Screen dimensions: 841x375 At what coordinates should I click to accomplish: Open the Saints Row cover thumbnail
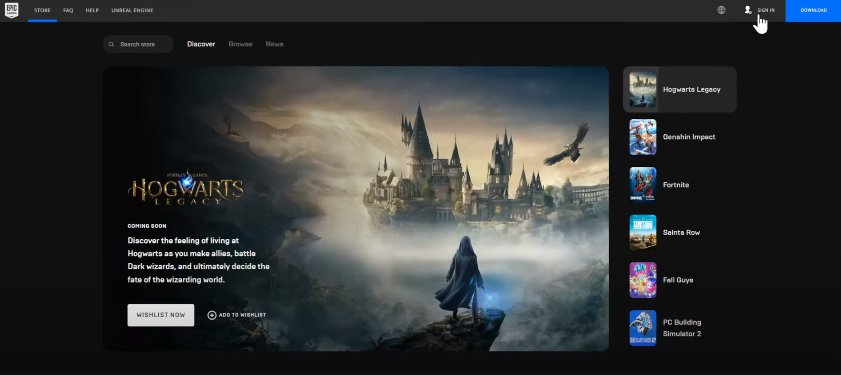(x=643, y=232)
